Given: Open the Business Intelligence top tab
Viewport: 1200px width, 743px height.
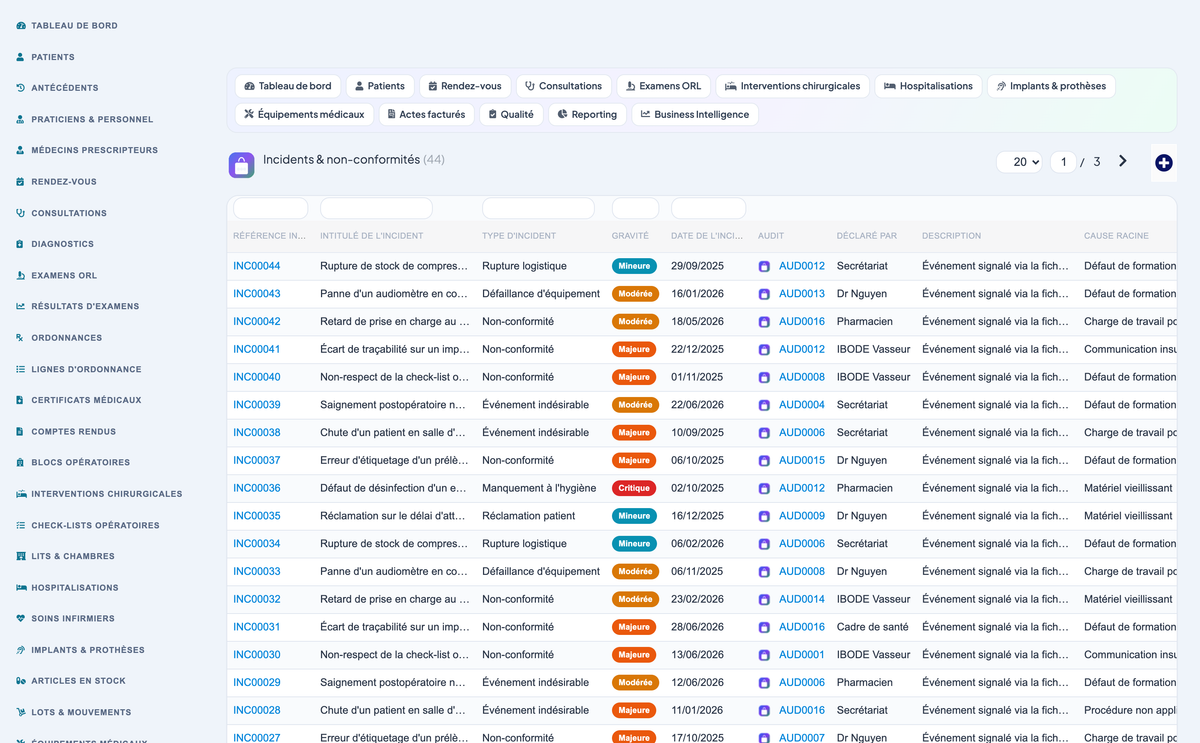Looking at the screenshot, I should click(695, 115).
